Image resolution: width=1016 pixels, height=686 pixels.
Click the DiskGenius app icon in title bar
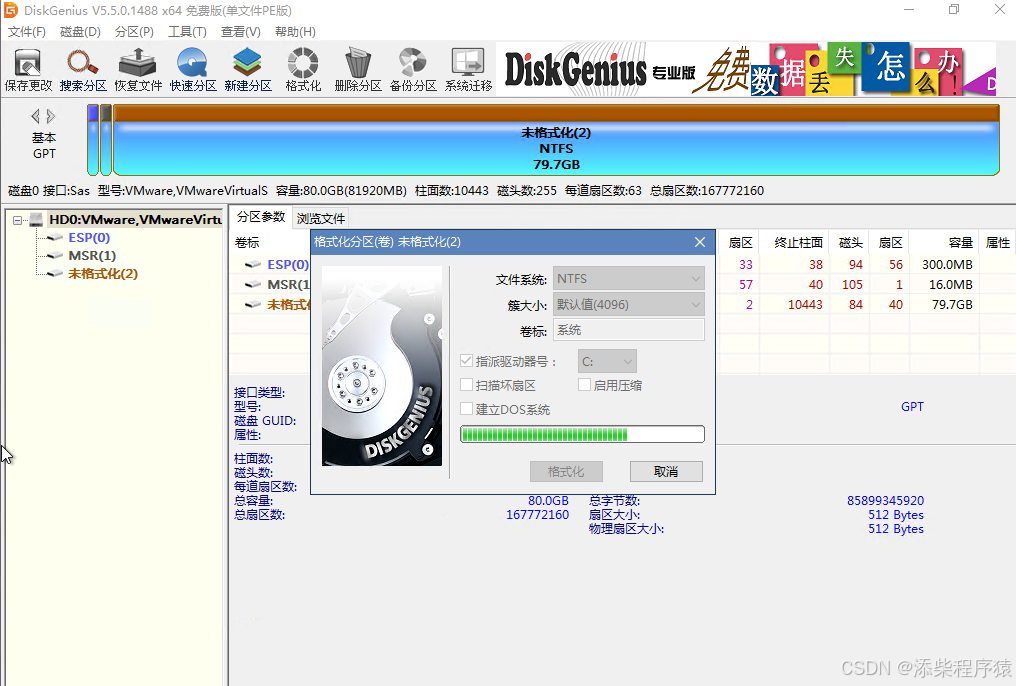[11, 10]
